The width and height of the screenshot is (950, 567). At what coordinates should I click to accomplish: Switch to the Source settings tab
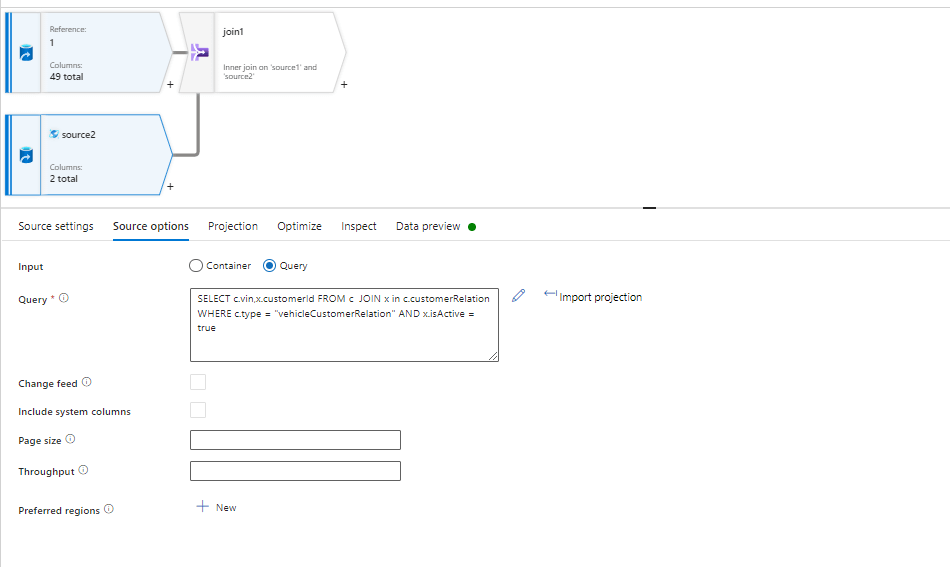coord(56,226)
